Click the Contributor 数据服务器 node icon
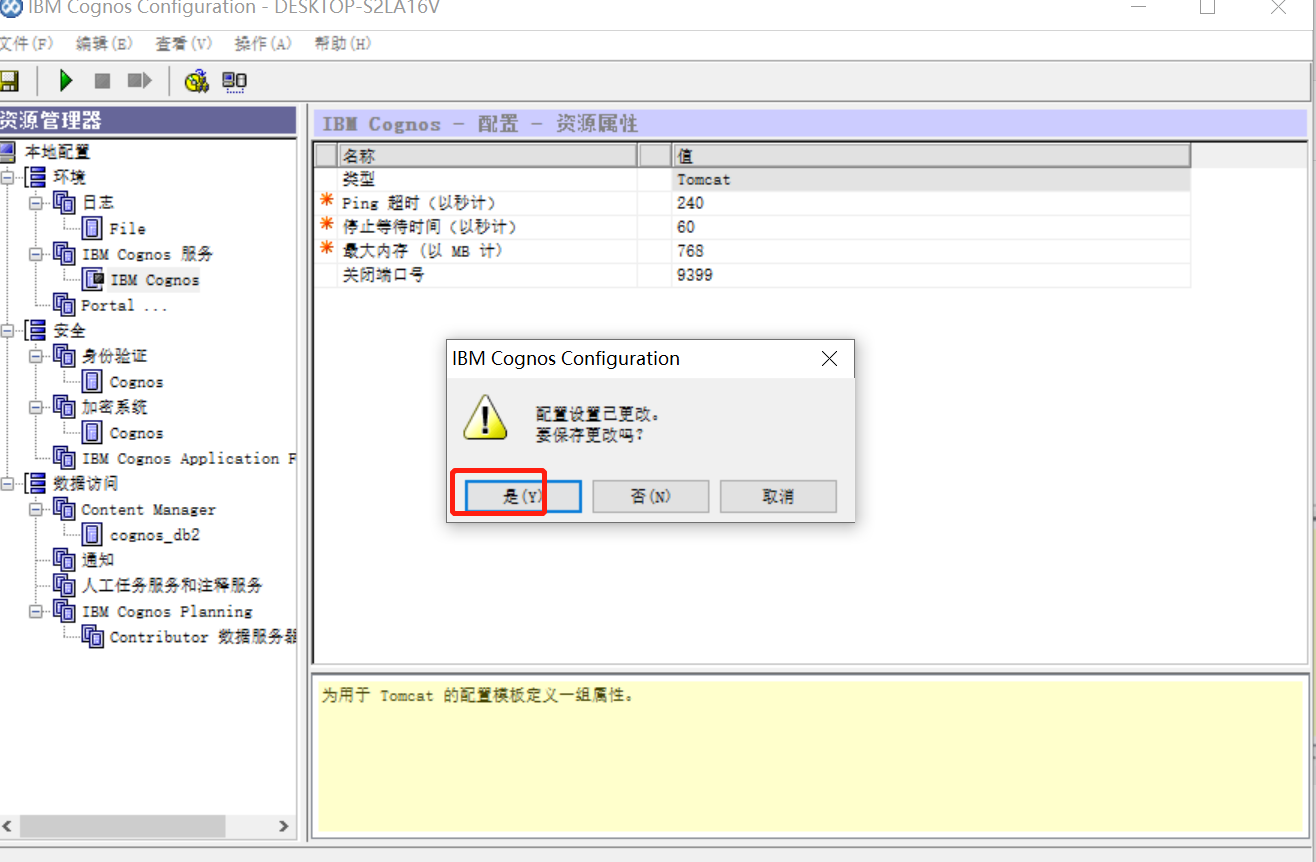The width and height of the screenshot is (1316, 862). (x=93, y=637)
